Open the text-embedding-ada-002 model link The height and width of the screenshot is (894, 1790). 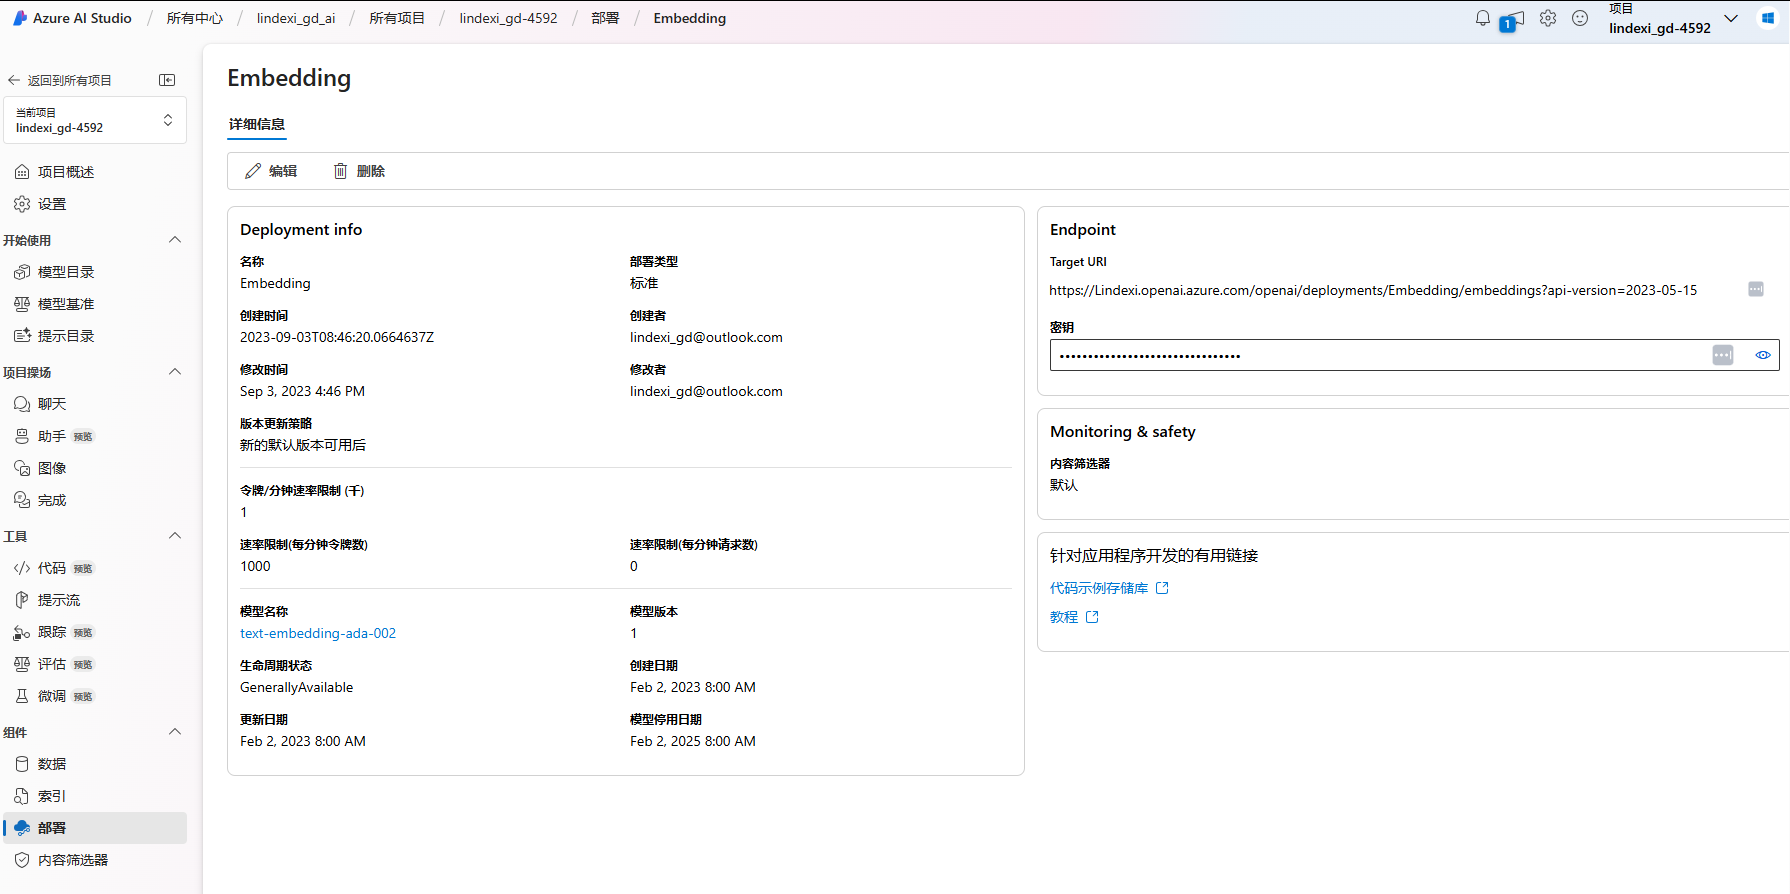click(x=318, y=633)
